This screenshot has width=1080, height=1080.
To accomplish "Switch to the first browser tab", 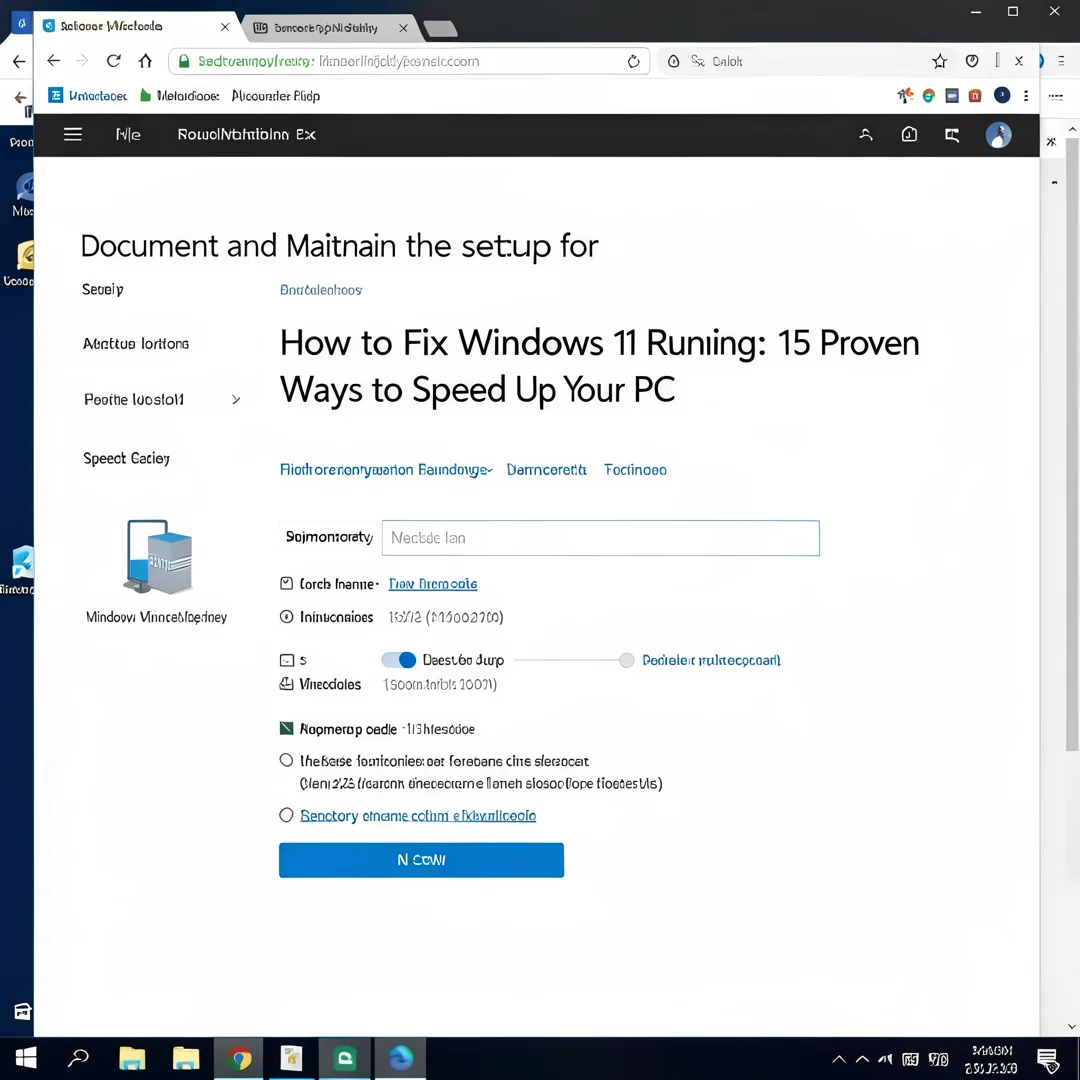I will click(x=136, y=27).
